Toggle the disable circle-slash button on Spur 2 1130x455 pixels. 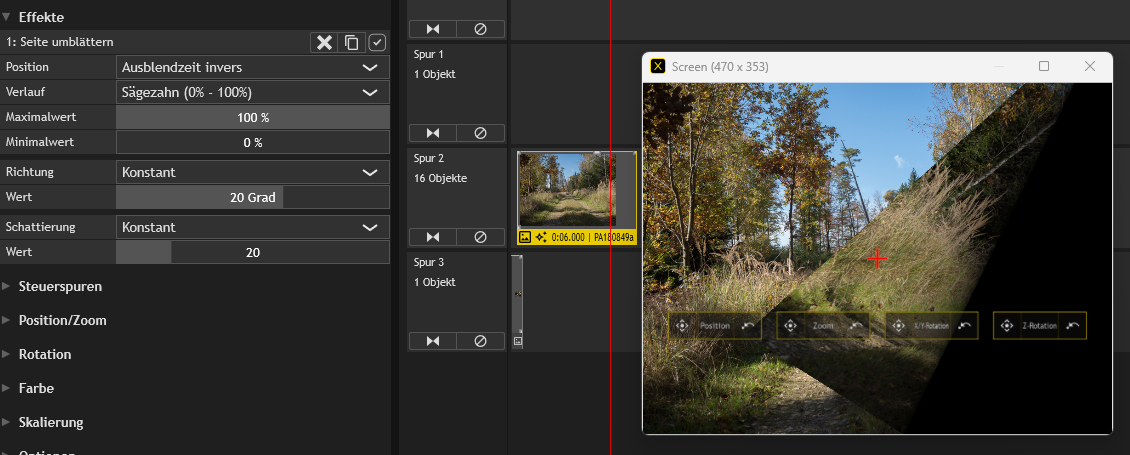point(480,237)
